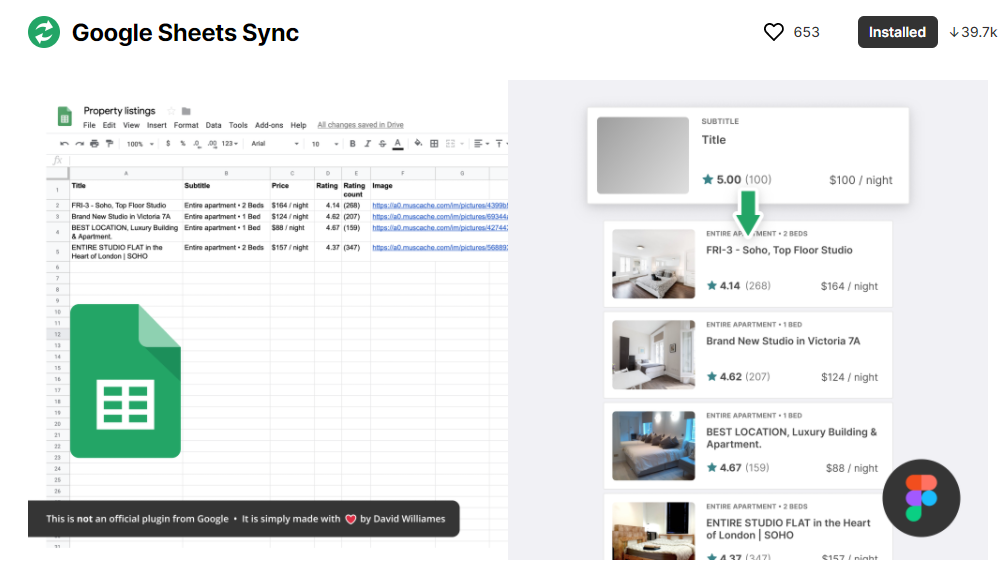Image resolution: width=1005 pixels, height=584 pixels.
Task: Click the Installed button
Action: coord(897,32)
